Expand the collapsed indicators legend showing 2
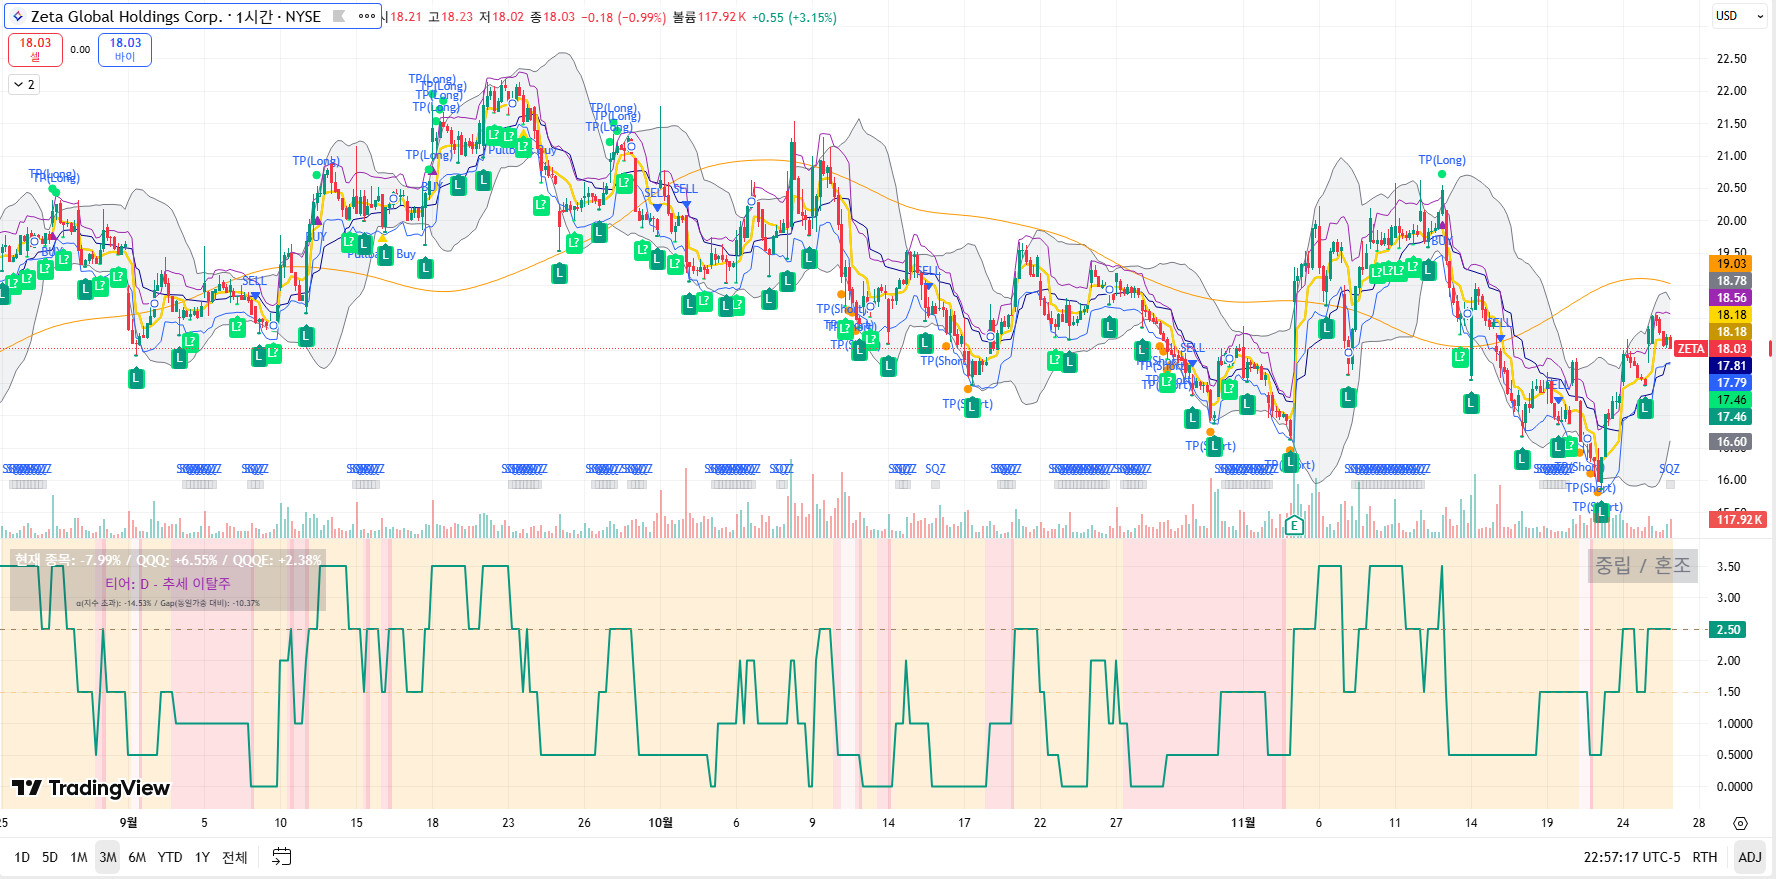The image size is (1776, 879). pyautogui.click(x=24, y=85)
